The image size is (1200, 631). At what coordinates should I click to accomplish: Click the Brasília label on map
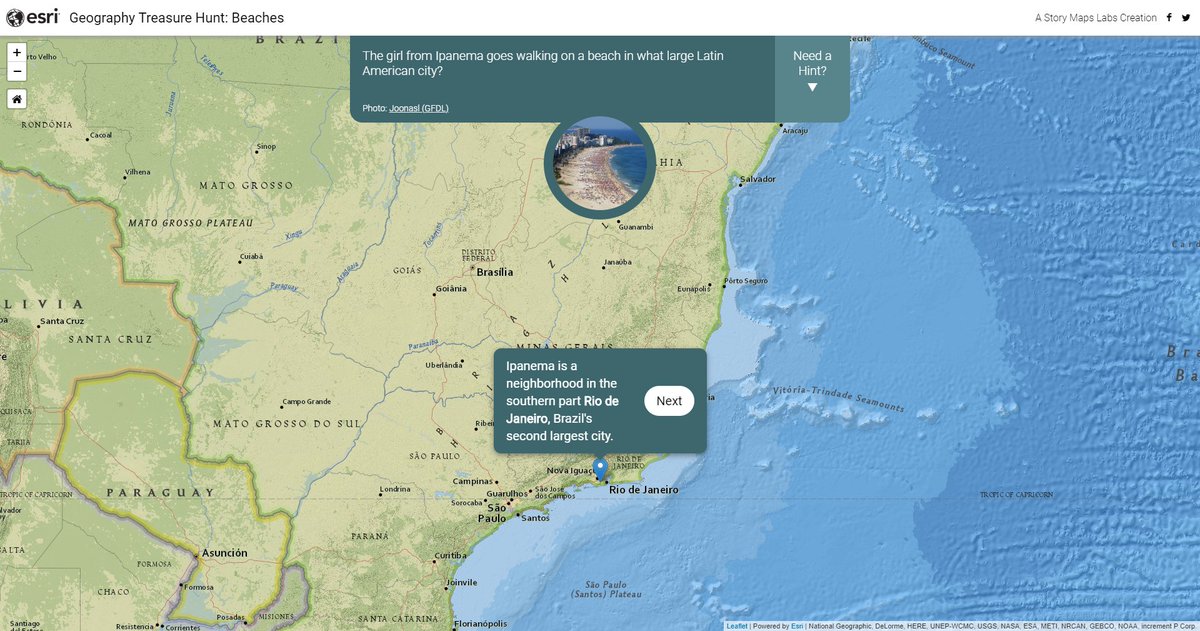pos(494,272)
